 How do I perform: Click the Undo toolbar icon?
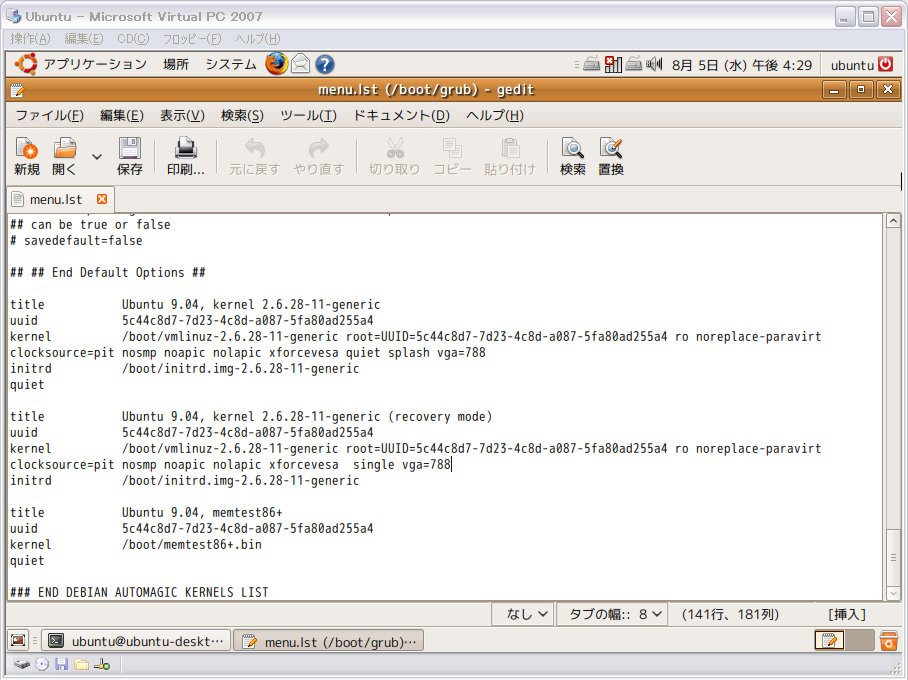coord(254,156)
